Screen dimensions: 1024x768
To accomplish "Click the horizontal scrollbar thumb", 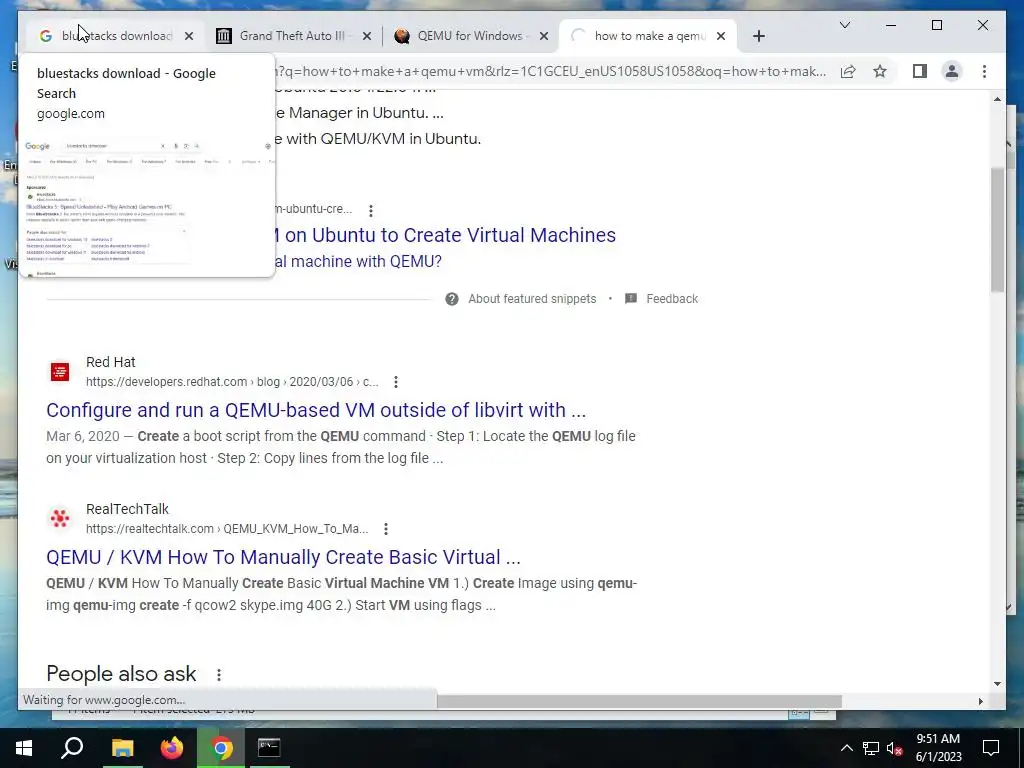I will 639,701.
